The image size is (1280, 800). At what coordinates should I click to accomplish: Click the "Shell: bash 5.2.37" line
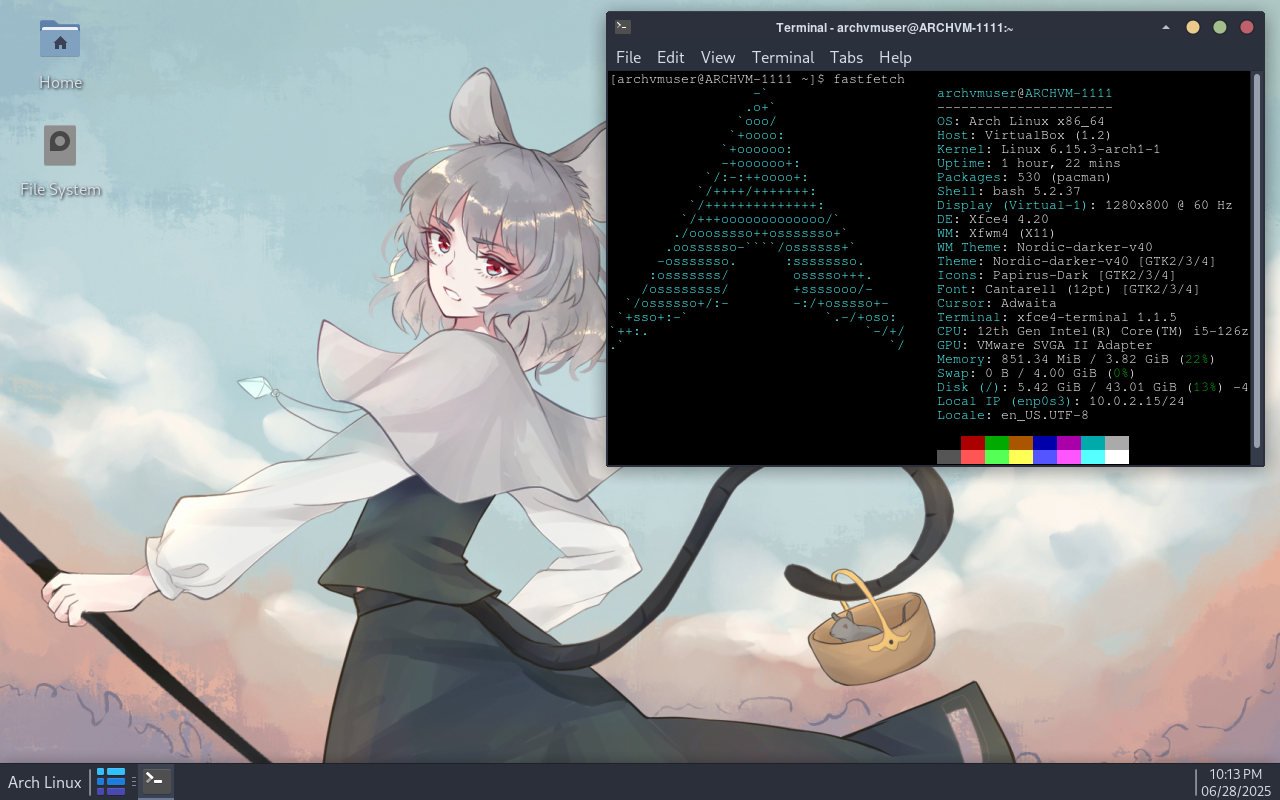point(1009,191)
